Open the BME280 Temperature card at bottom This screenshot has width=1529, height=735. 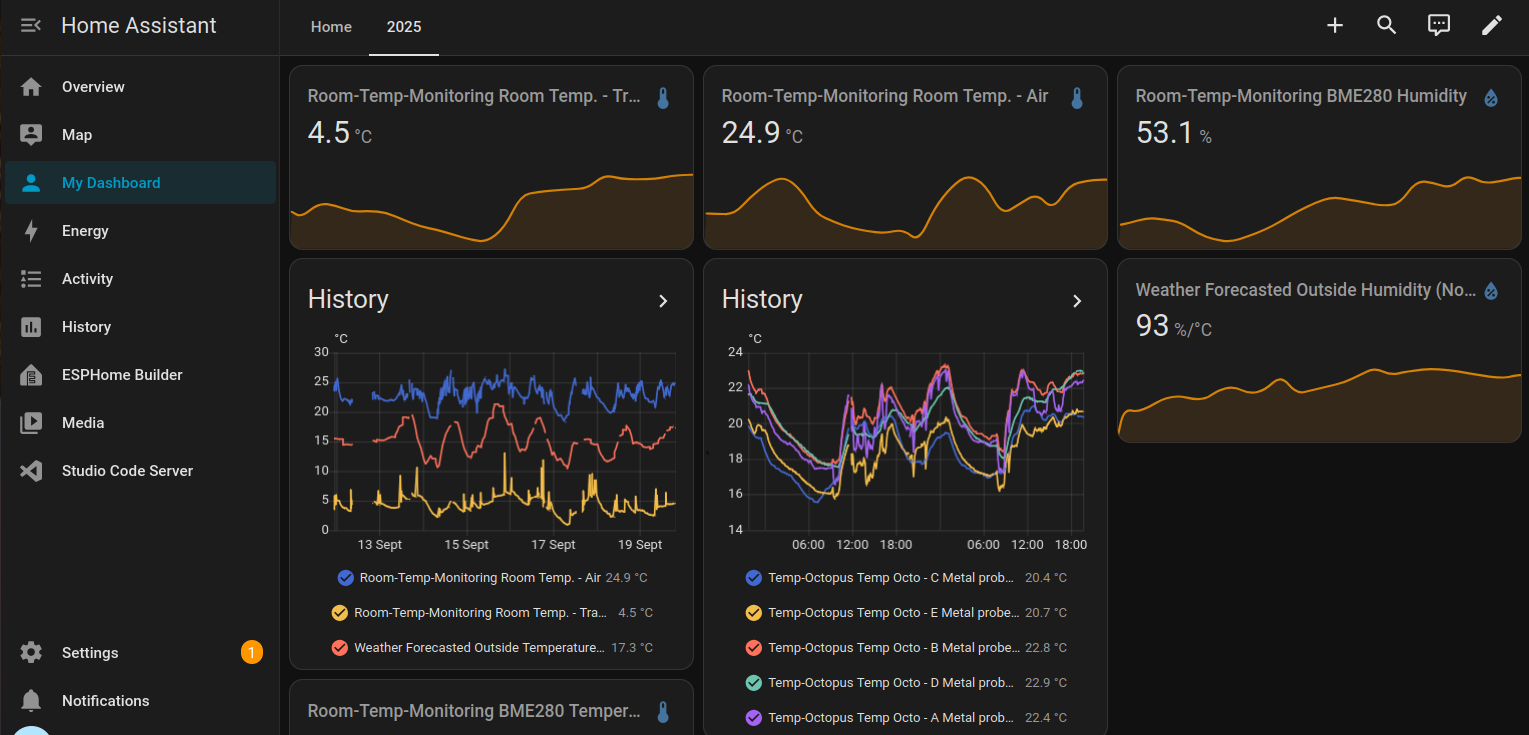click(x=491, y=708)
